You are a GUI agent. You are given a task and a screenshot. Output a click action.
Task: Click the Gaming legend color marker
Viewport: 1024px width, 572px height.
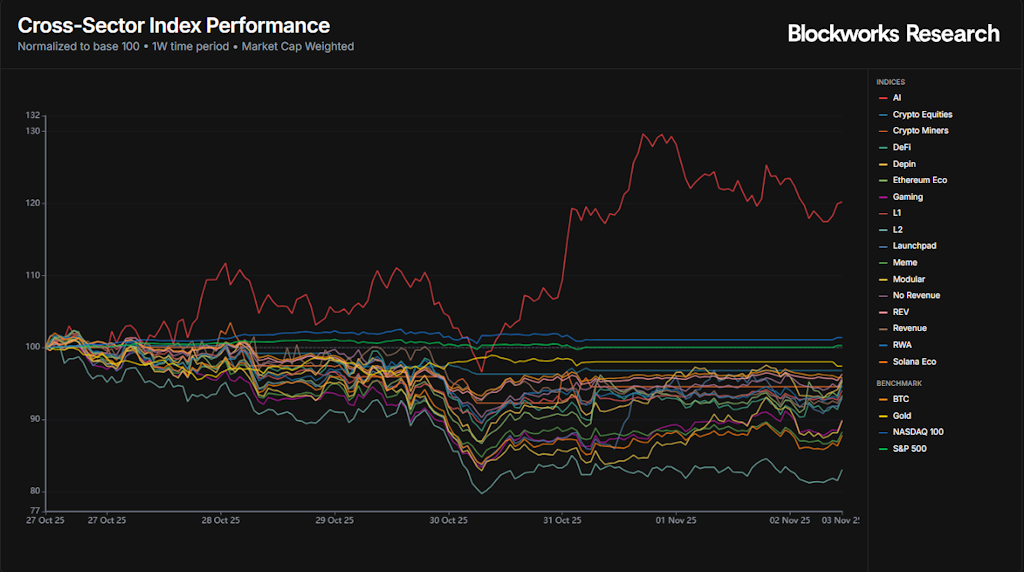point(882,197)
